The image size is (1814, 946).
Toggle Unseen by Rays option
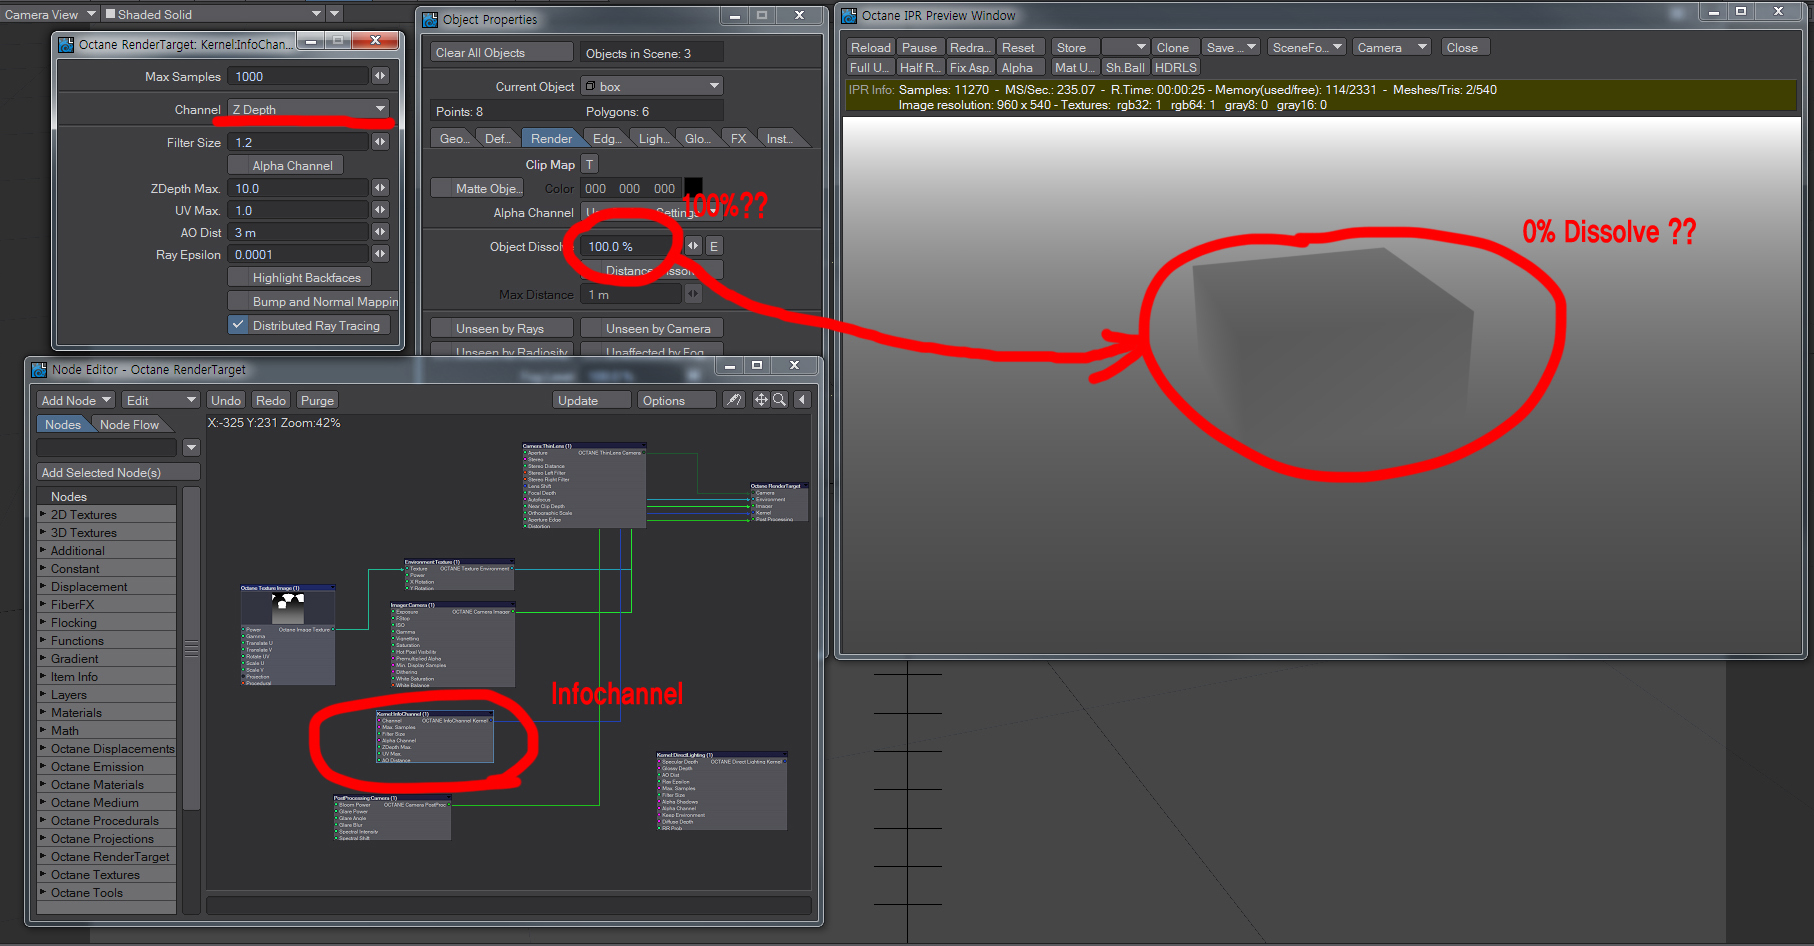(502, 328)
